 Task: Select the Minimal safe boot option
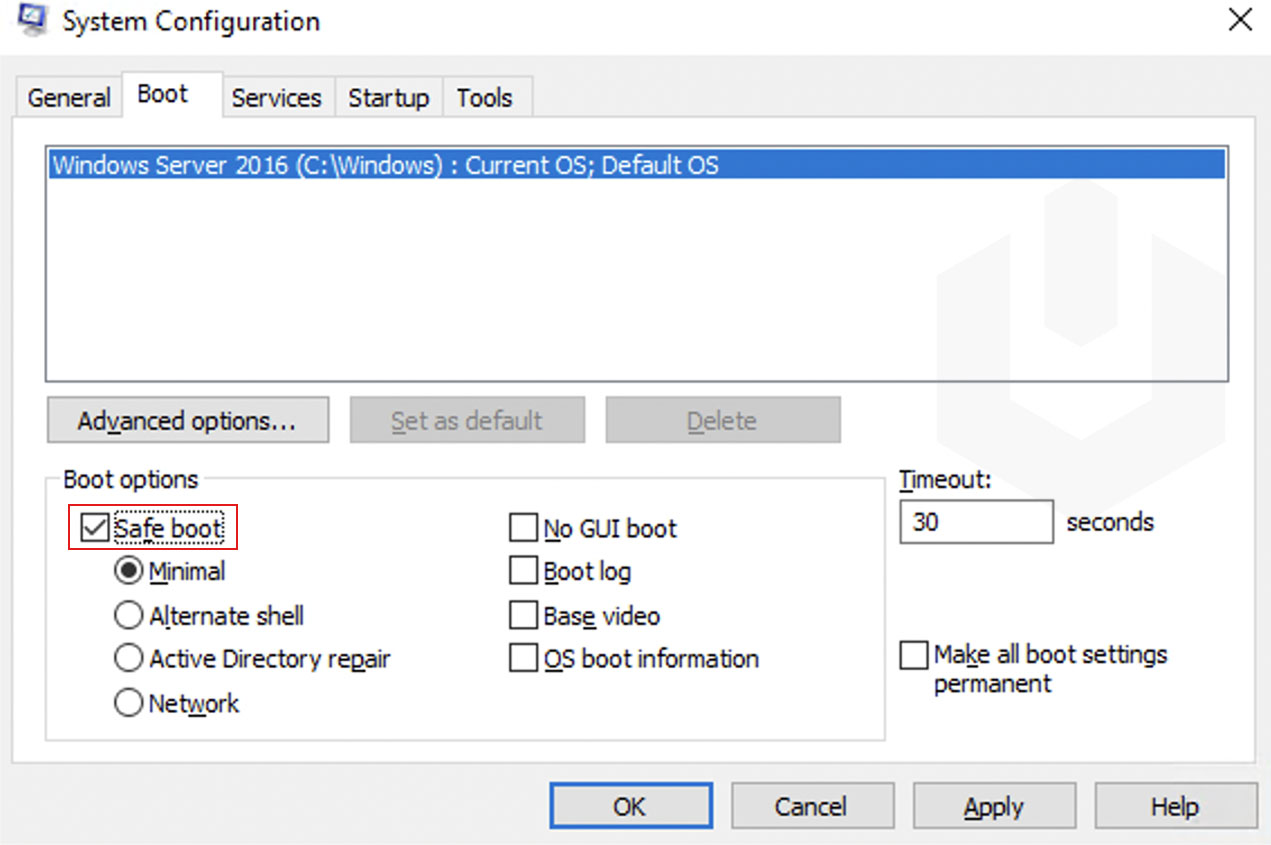[128, 571]
